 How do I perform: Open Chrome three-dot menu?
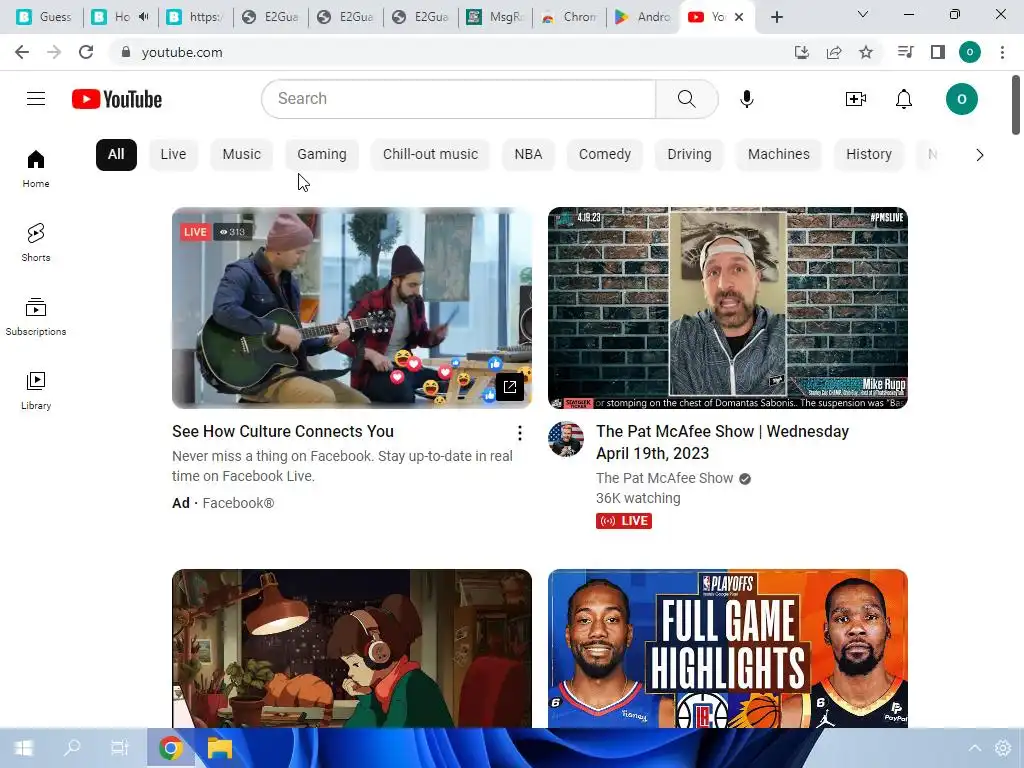point(1002,52)
